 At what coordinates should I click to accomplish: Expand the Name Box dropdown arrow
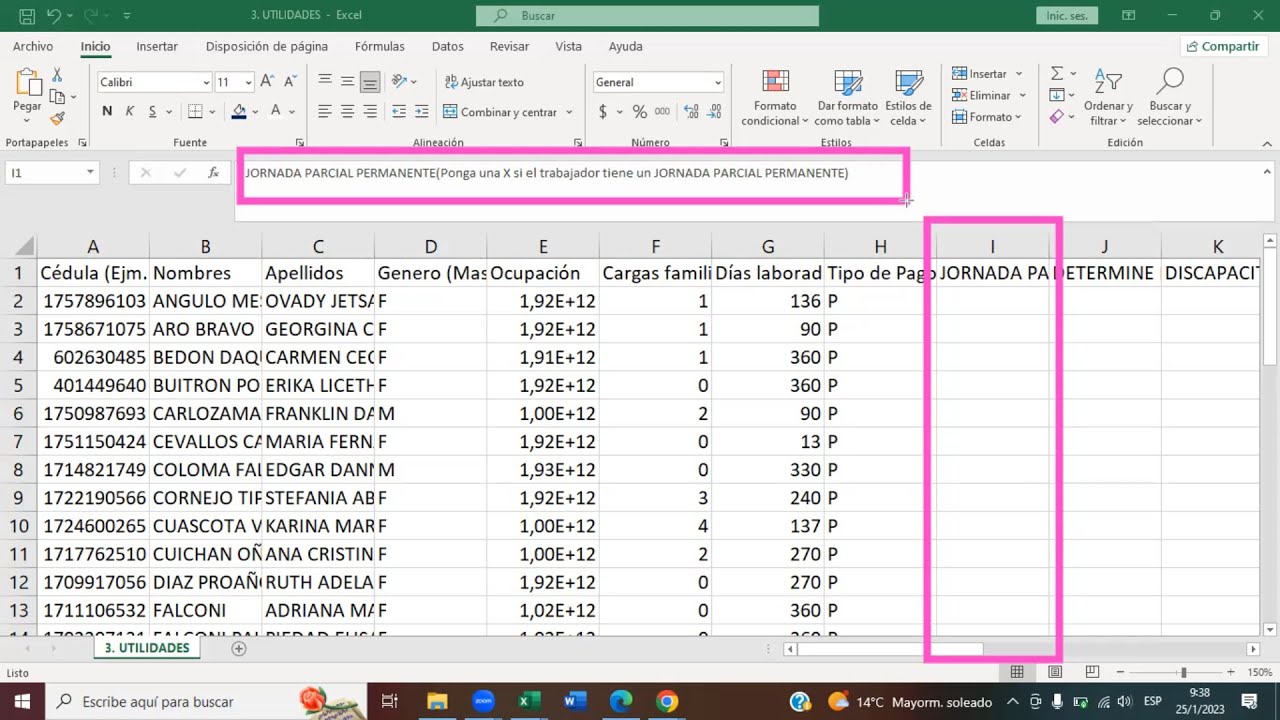pyautogui.click(x=90, y=173)
